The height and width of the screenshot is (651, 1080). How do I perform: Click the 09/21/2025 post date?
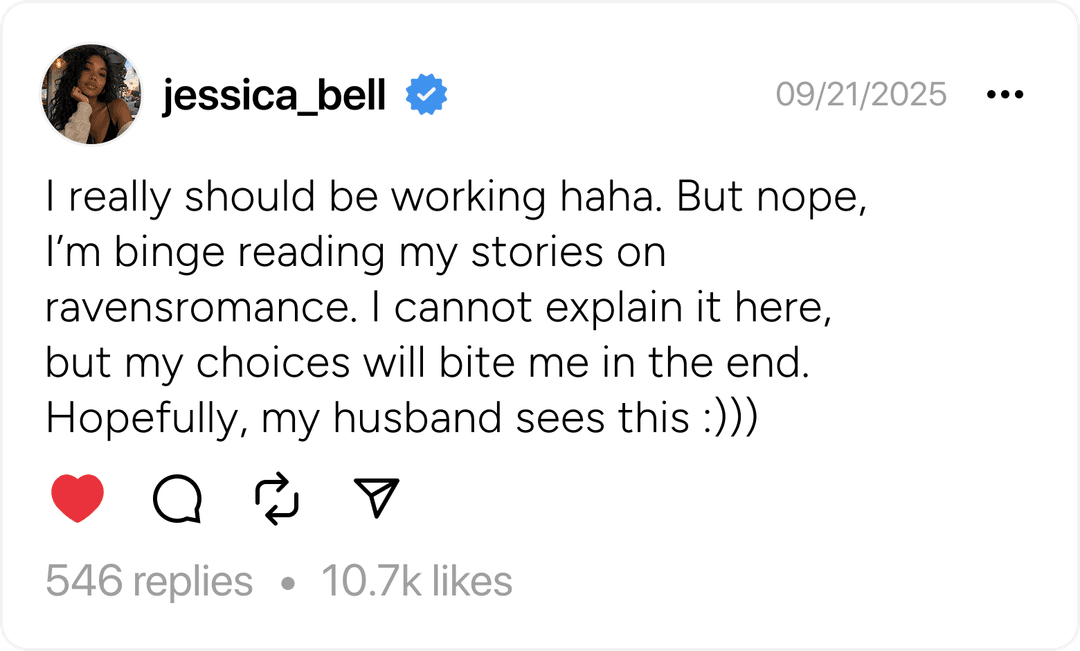click(861, 95)
